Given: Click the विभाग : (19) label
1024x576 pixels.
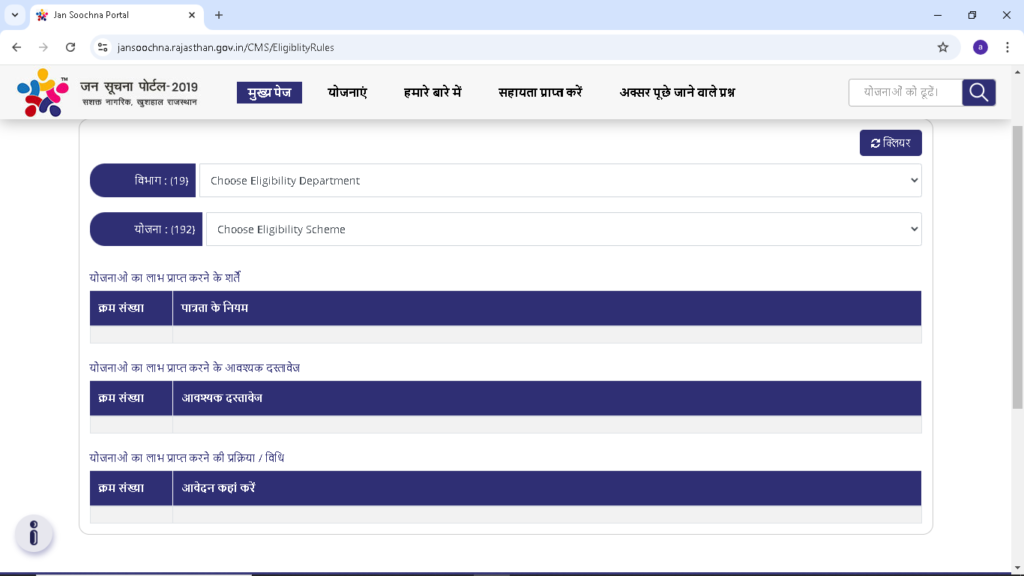Looking at the screenshot, I should (x=143, y=180).
